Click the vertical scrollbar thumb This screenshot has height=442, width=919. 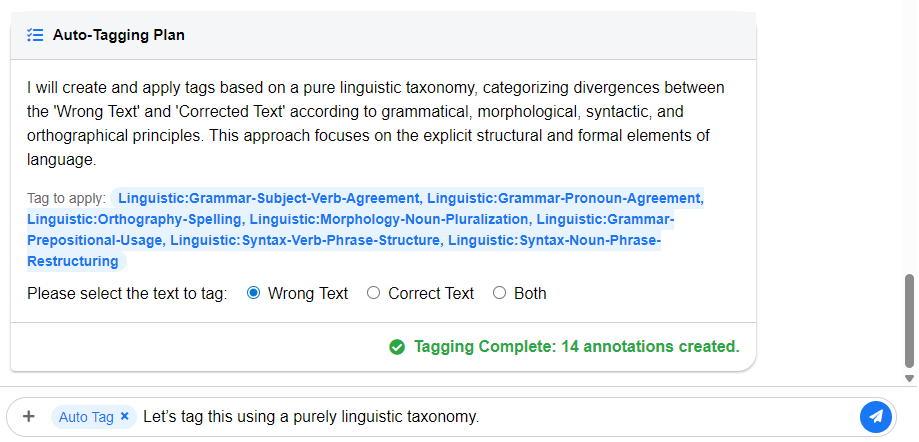pos(909,320)
